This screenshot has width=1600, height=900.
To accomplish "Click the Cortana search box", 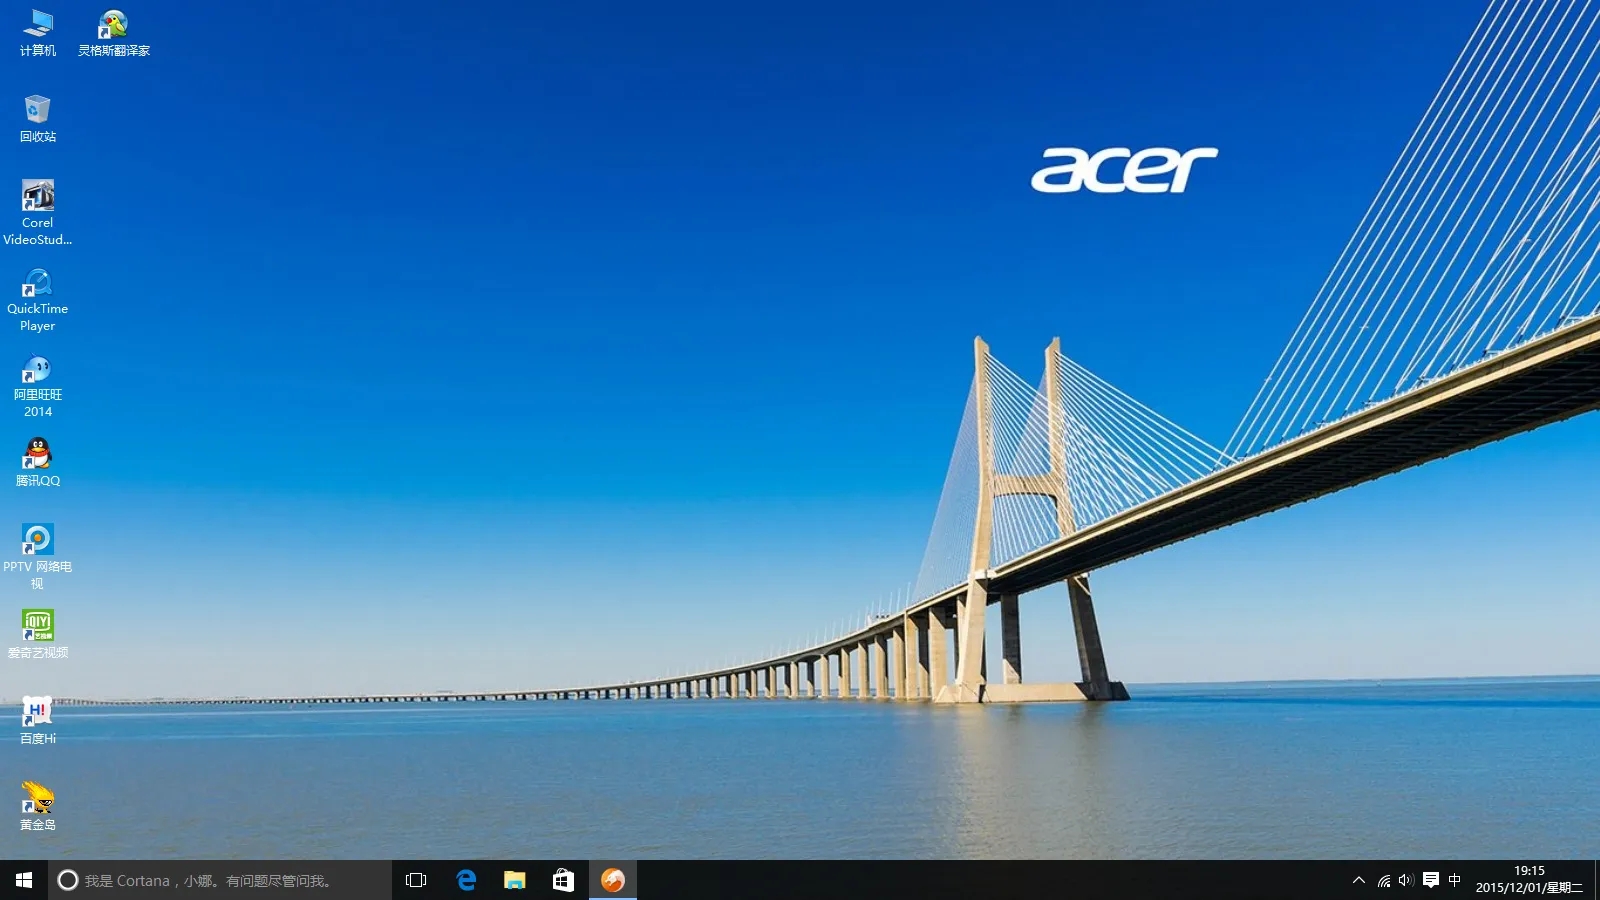I will tap(220, 880).
